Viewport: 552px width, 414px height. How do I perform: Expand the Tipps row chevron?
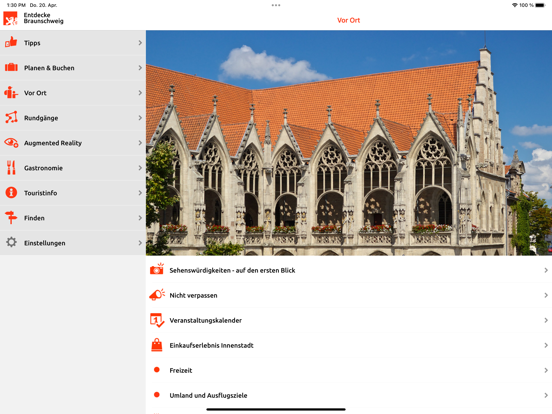[x=140, y=43]
